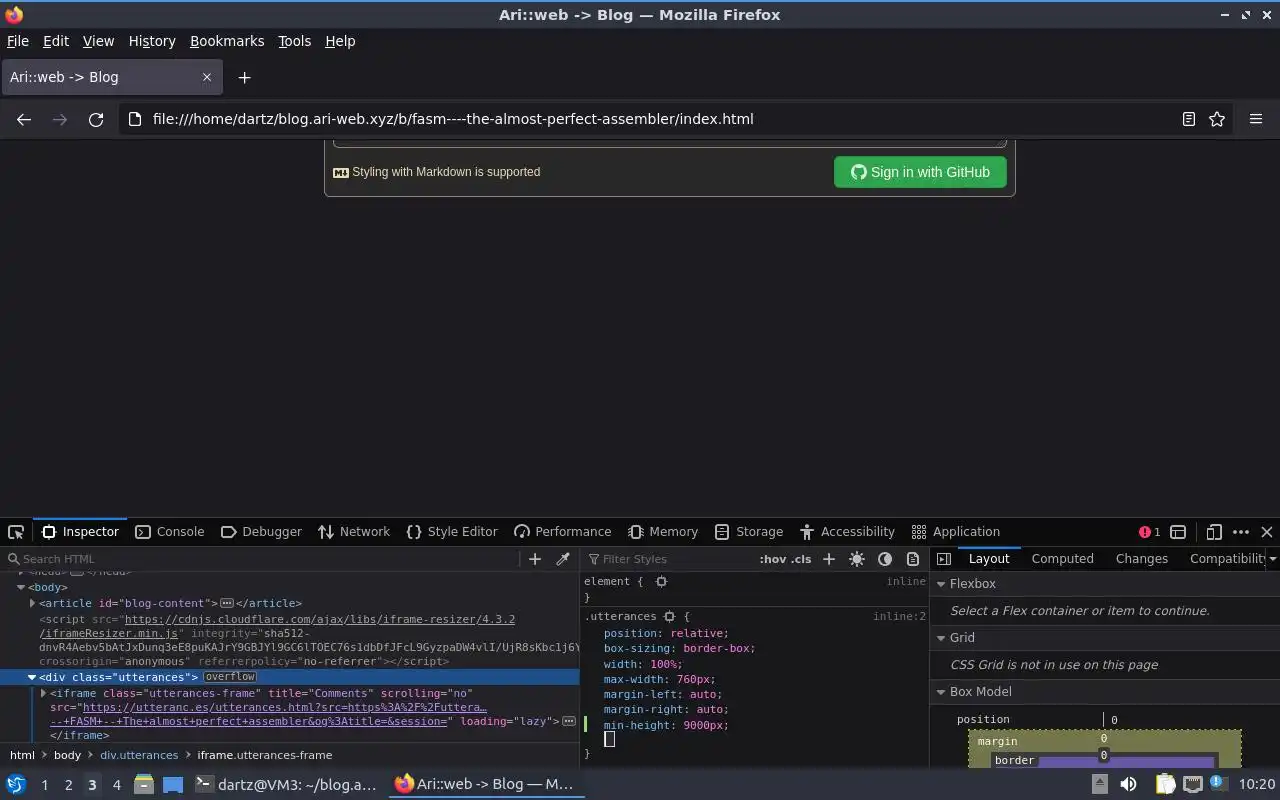Open the History menu
Viewport: 1280px width, 800px height.
tap(152, 41)
